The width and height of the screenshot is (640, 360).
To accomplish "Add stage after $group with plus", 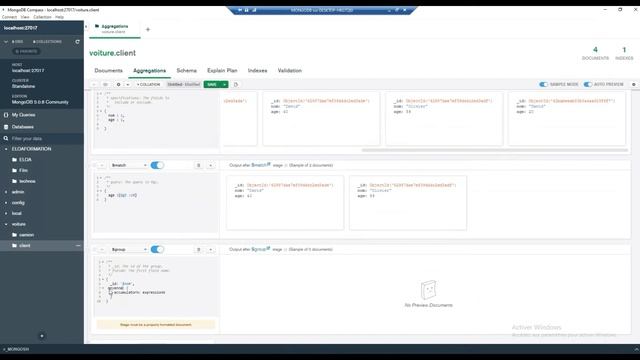I will [x=210, y=249].
